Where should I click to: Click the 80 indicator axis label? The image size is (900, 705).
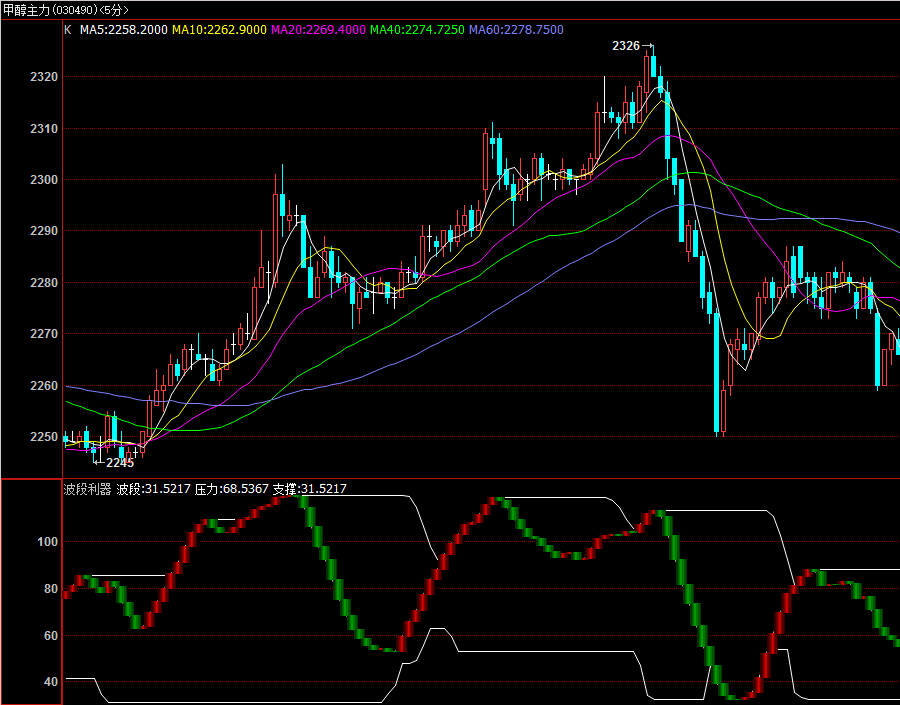tap(51, 589)
